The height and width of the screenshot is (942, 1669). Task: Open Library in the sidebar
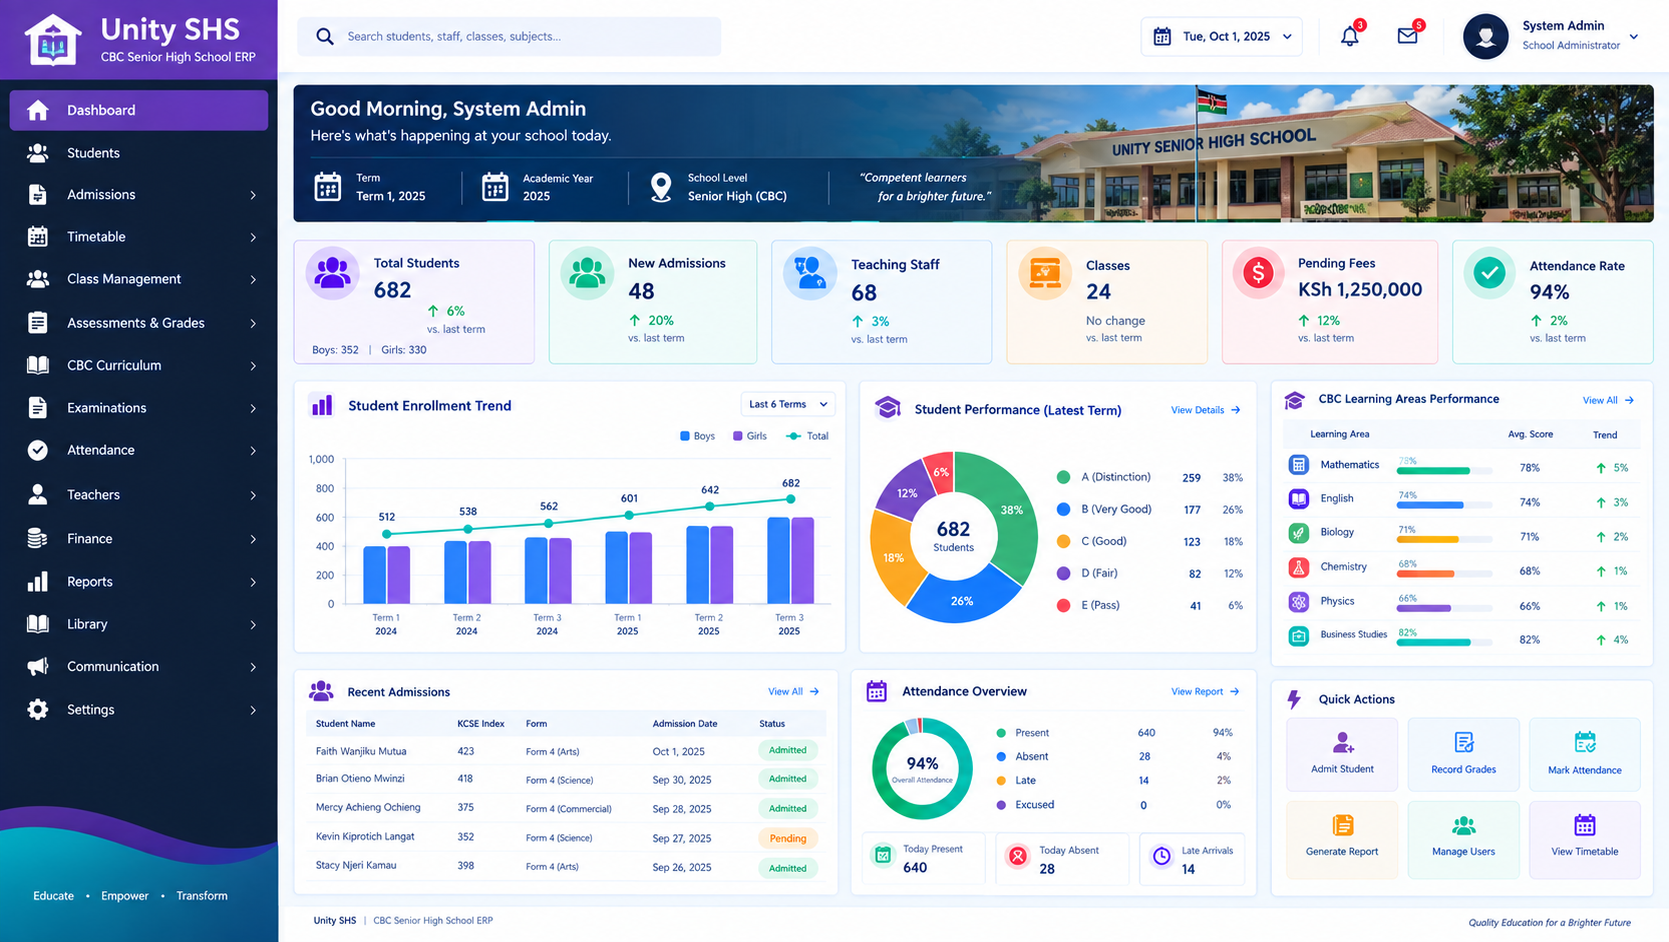(139, 624)
